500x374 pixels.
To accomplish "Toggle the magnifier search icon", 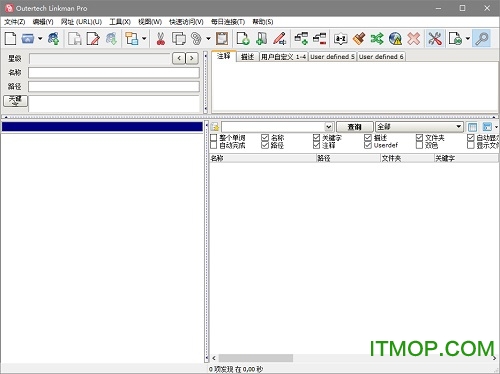I will tap(481, 39).
